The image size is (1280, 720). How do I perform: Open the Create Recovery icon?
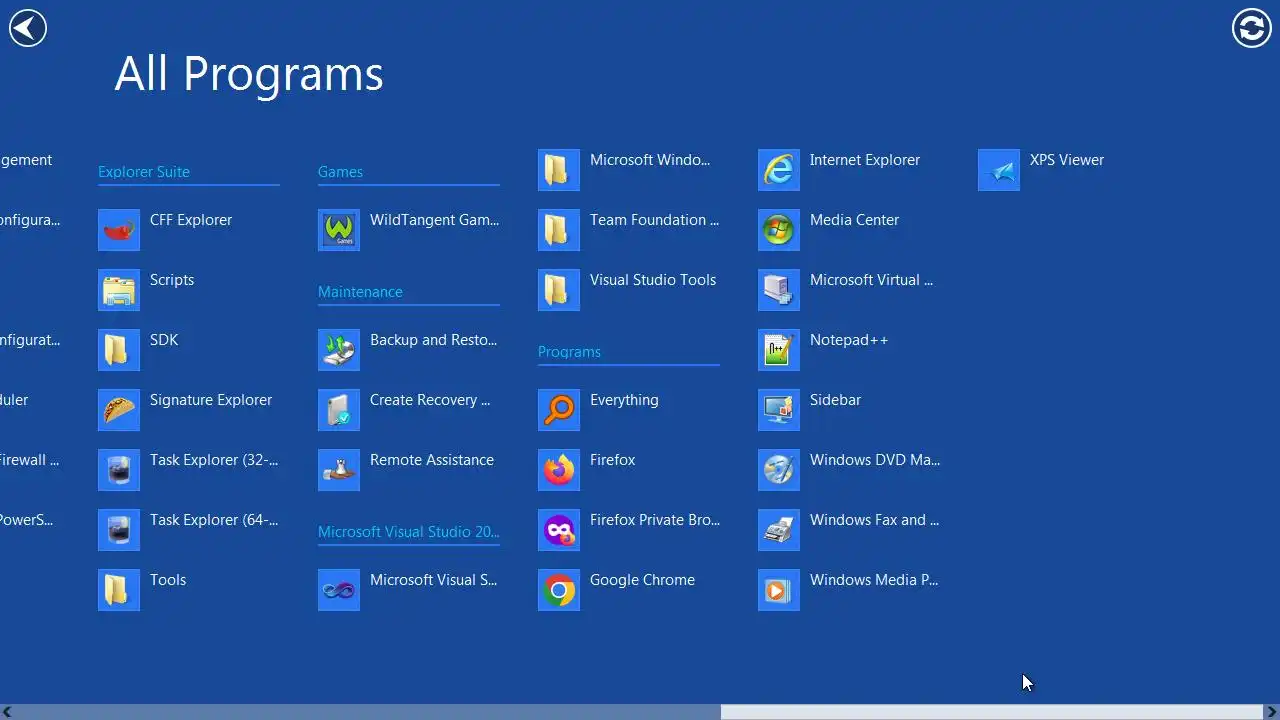(x=339, y=410)
